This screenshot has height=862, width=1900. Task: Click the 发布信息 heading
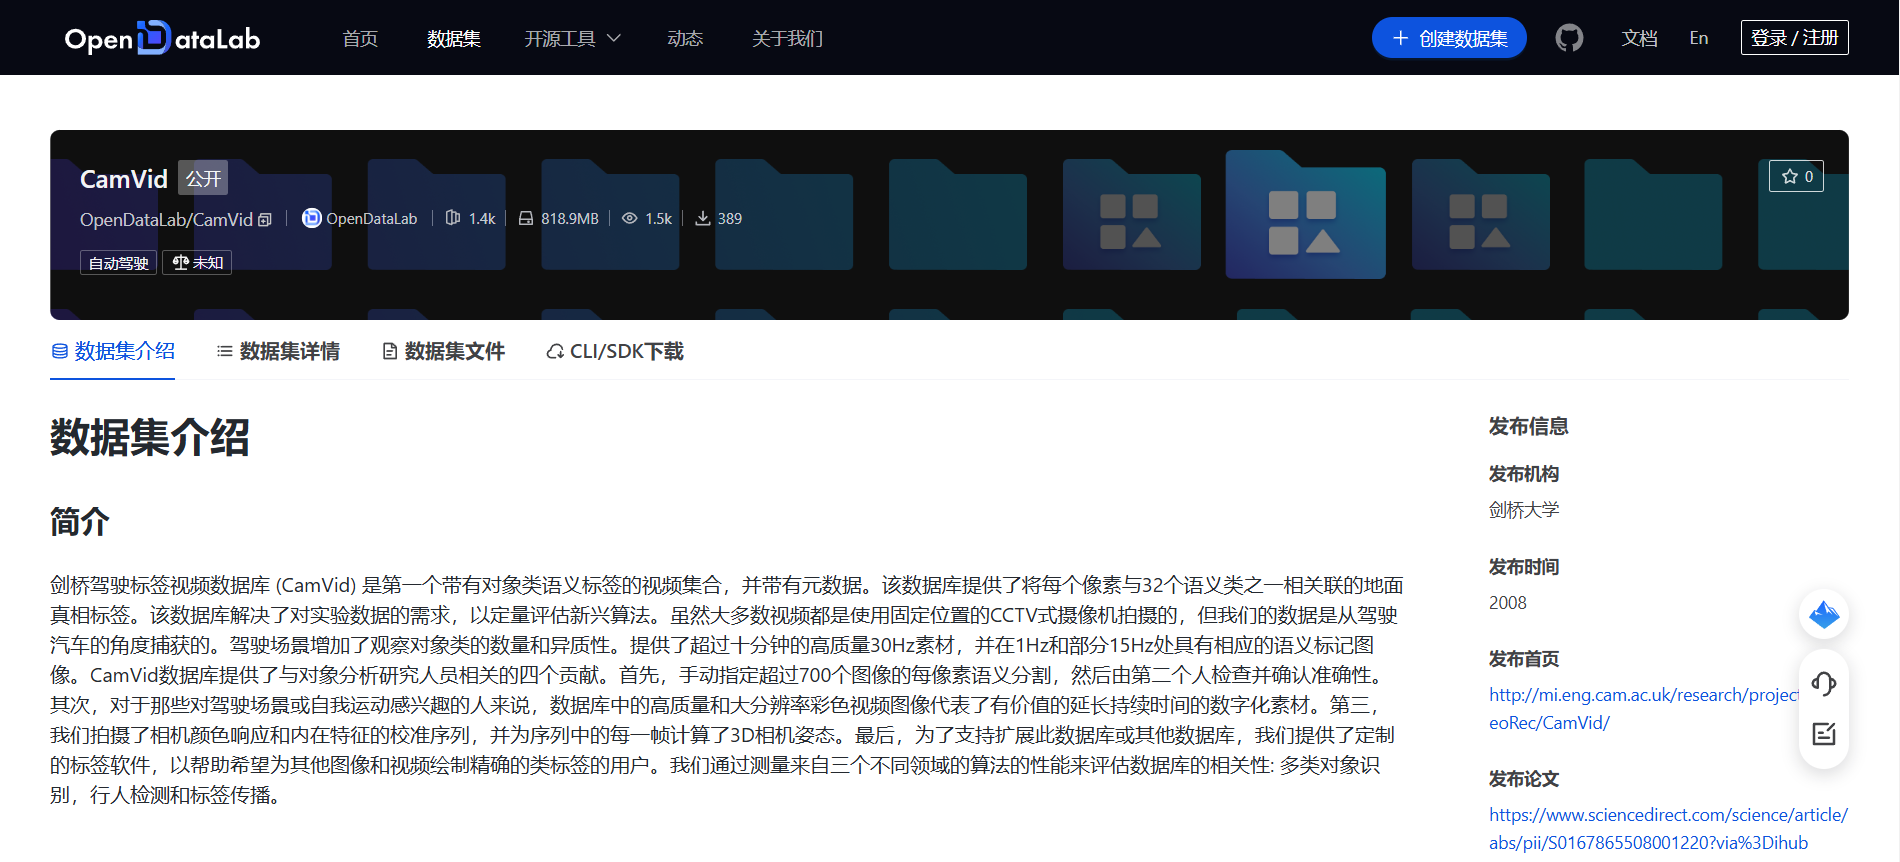1529,426
